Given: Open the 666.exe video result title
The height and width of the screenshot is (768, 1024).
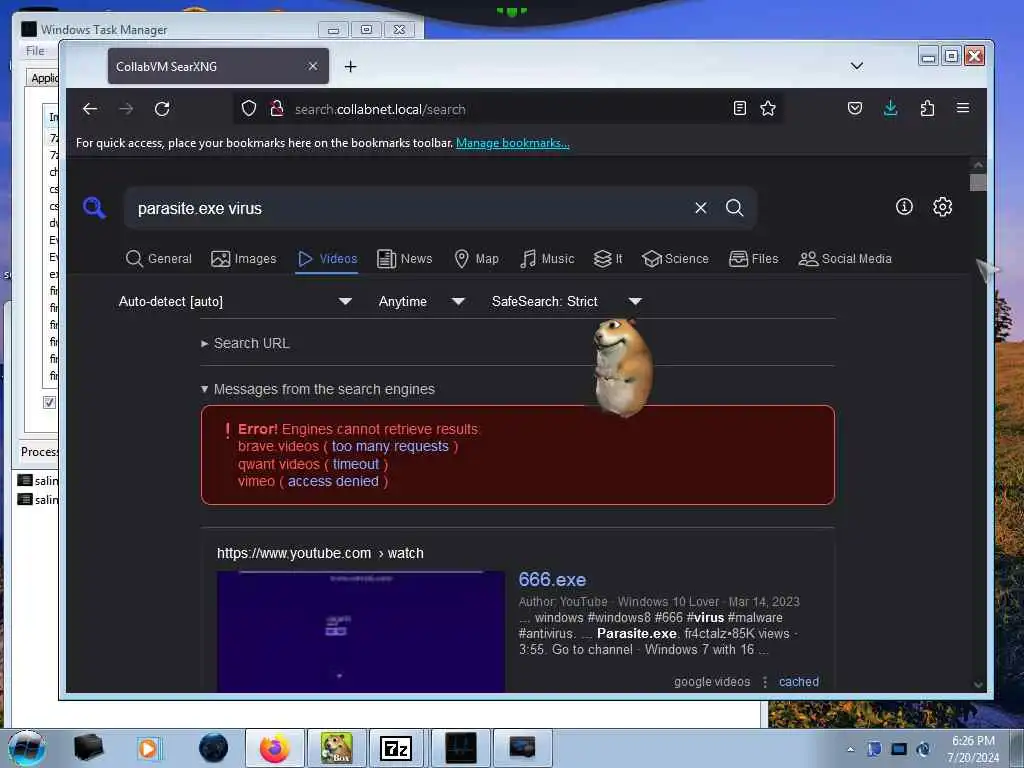Looking at the screenshot, I should point(552,579).
